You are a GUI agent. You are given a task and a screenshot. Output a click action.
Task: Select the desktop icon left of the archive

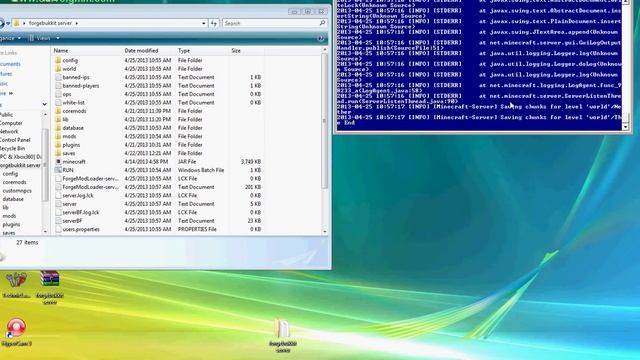tap(16, 280)
